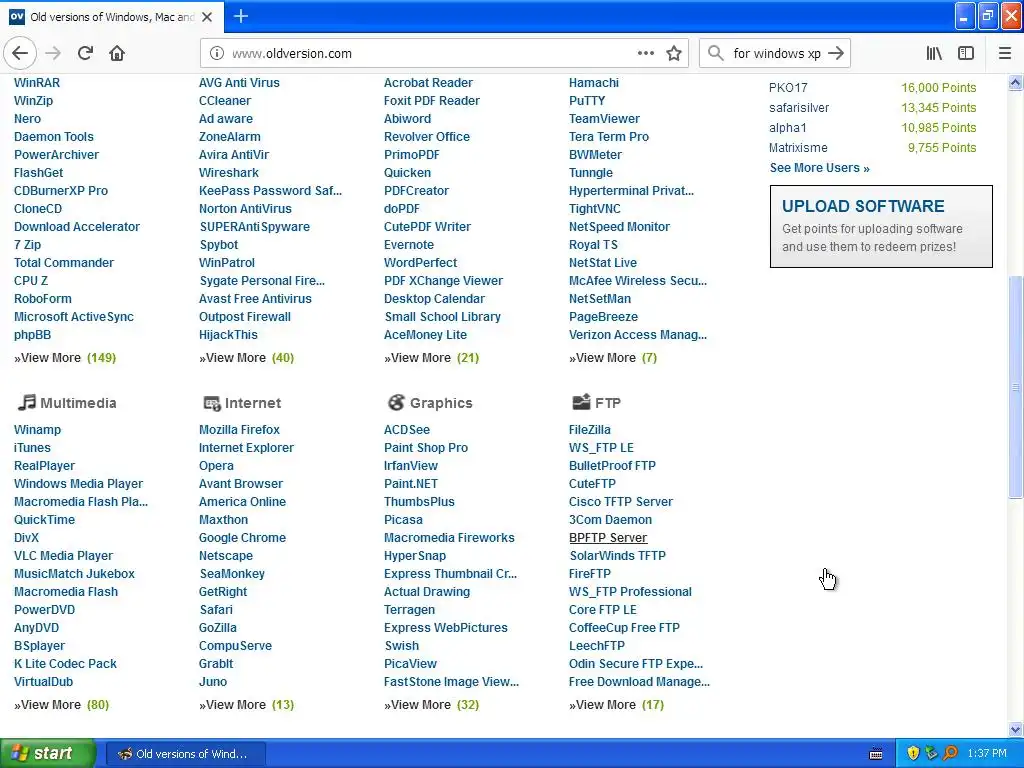Click the Internet category icon

212,403
